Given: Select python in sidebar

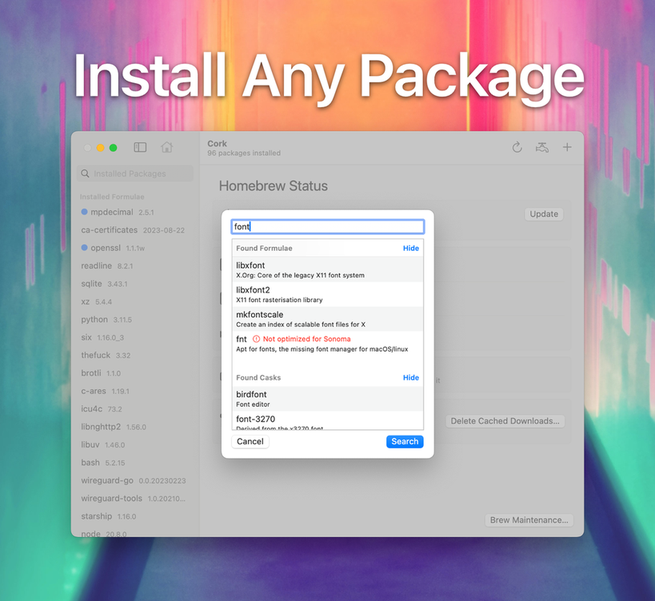Looking at the screenshot, I should tap(135, 320).
